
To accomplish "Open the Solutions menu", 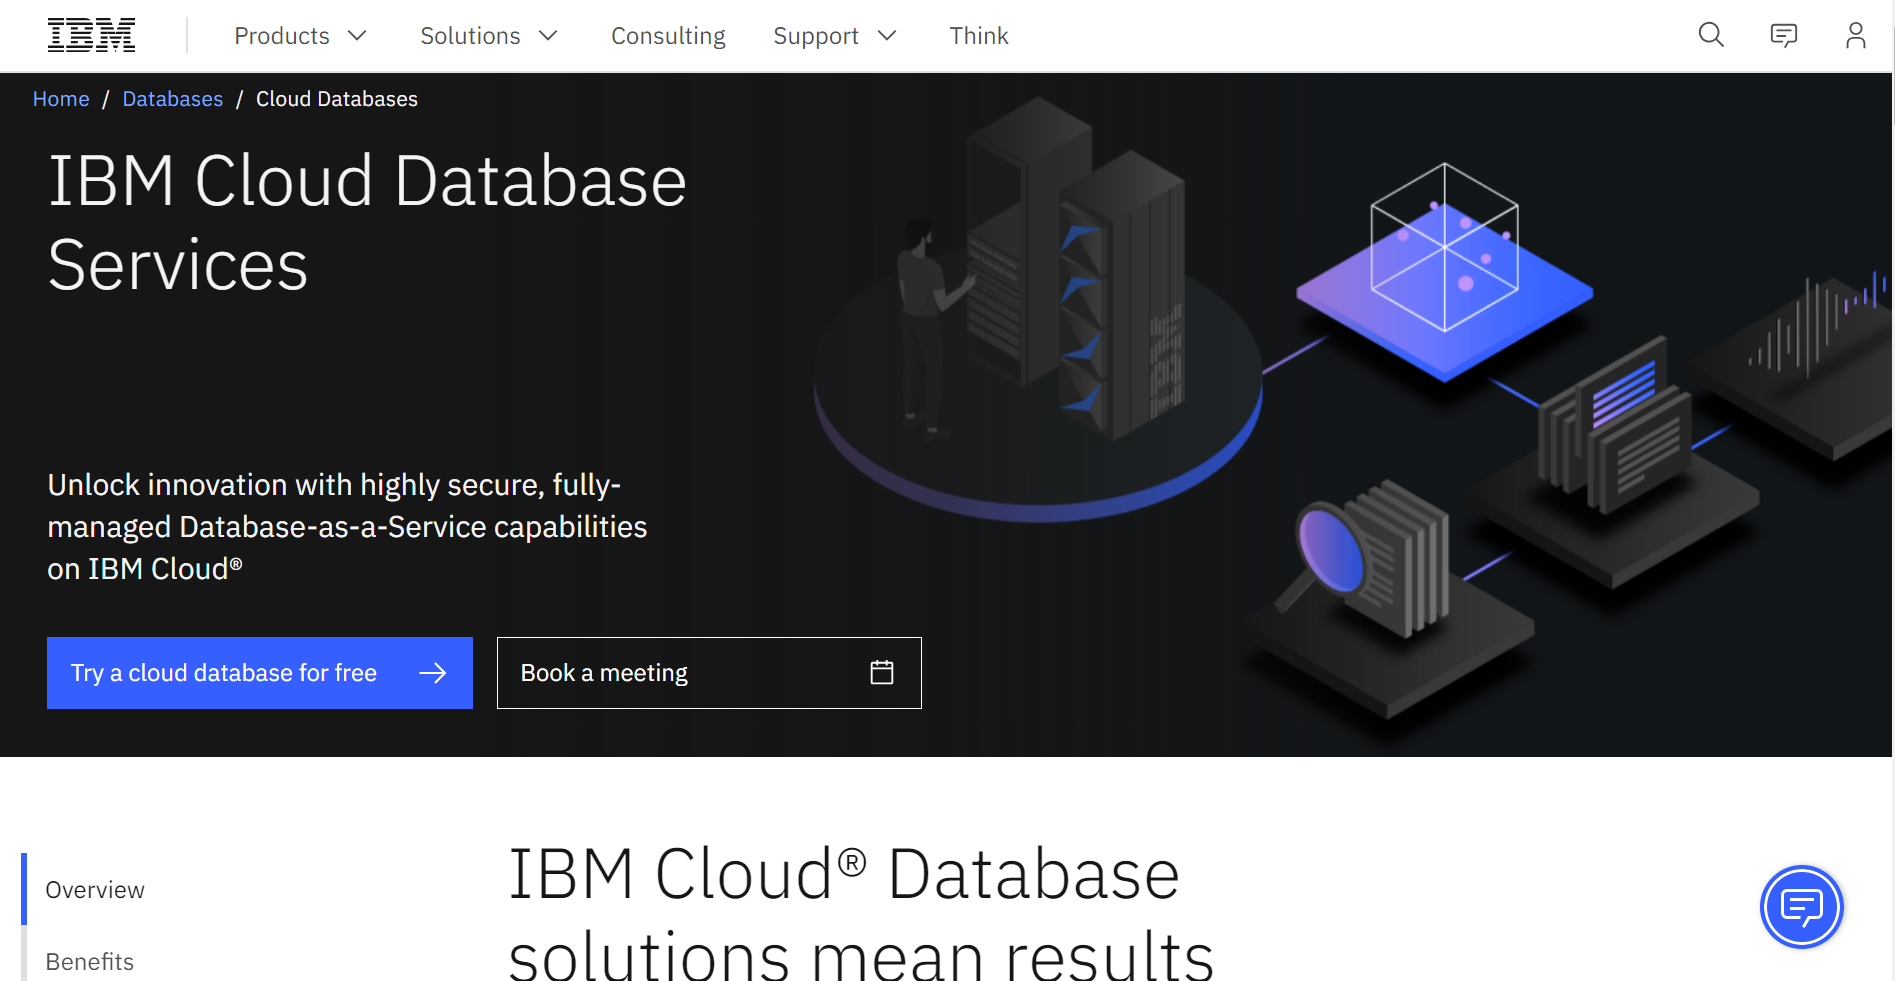I will [489, 36].
